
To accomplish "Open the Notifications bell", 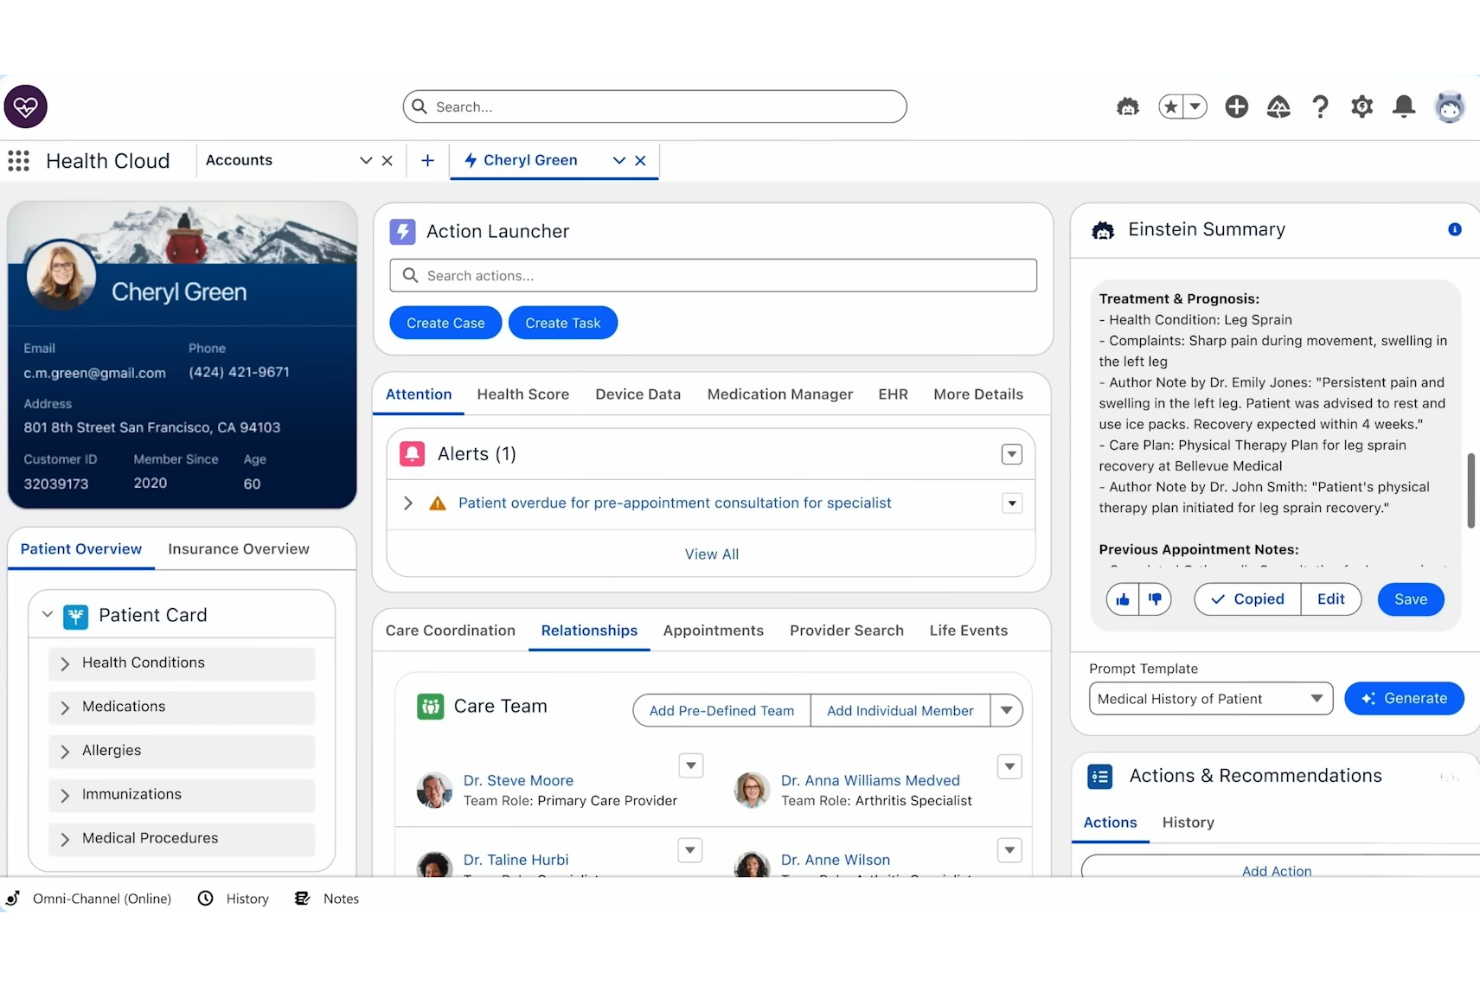I will pos(1404,107).
